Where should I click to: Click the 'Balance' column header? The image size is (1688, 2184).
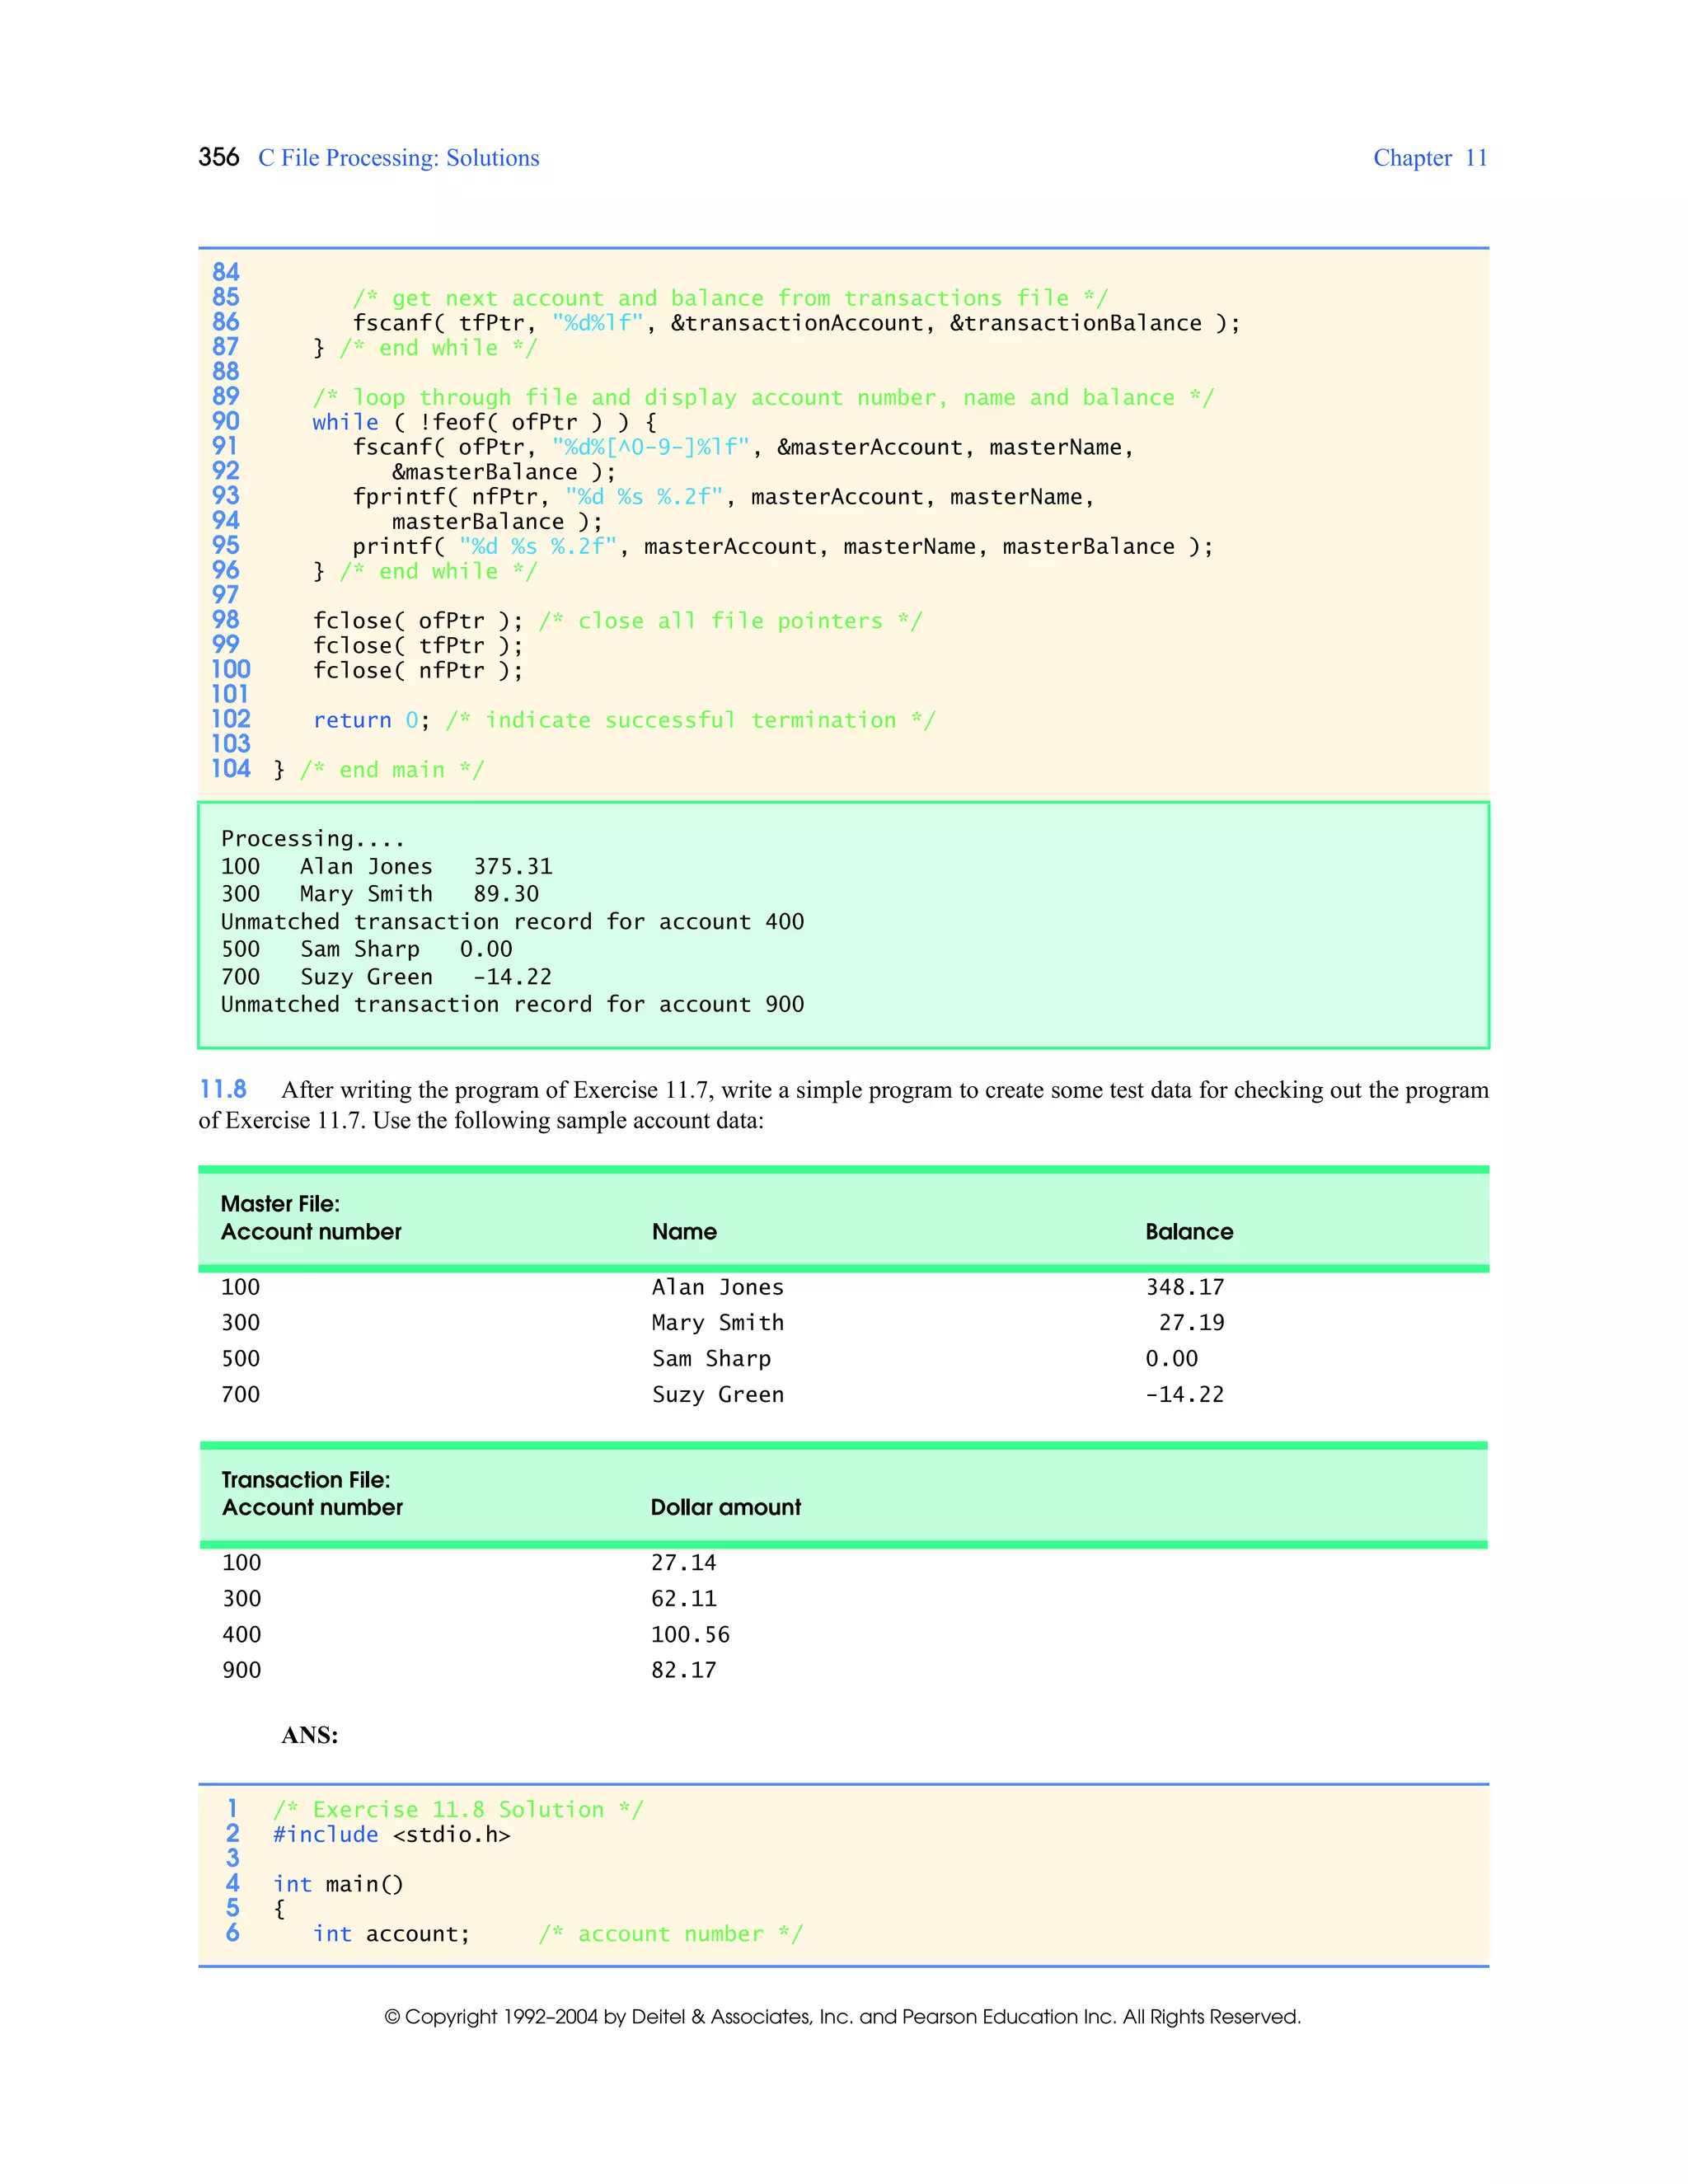(x=1188, y=1232)
